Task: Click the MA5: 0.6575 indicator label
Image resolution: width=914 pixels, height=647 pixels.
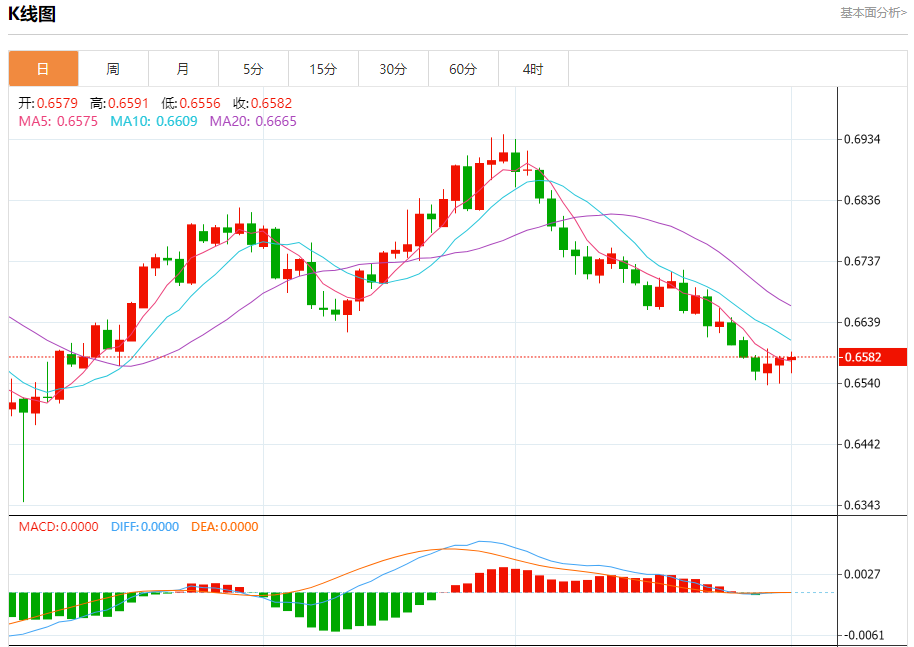Action: point(58,121)
